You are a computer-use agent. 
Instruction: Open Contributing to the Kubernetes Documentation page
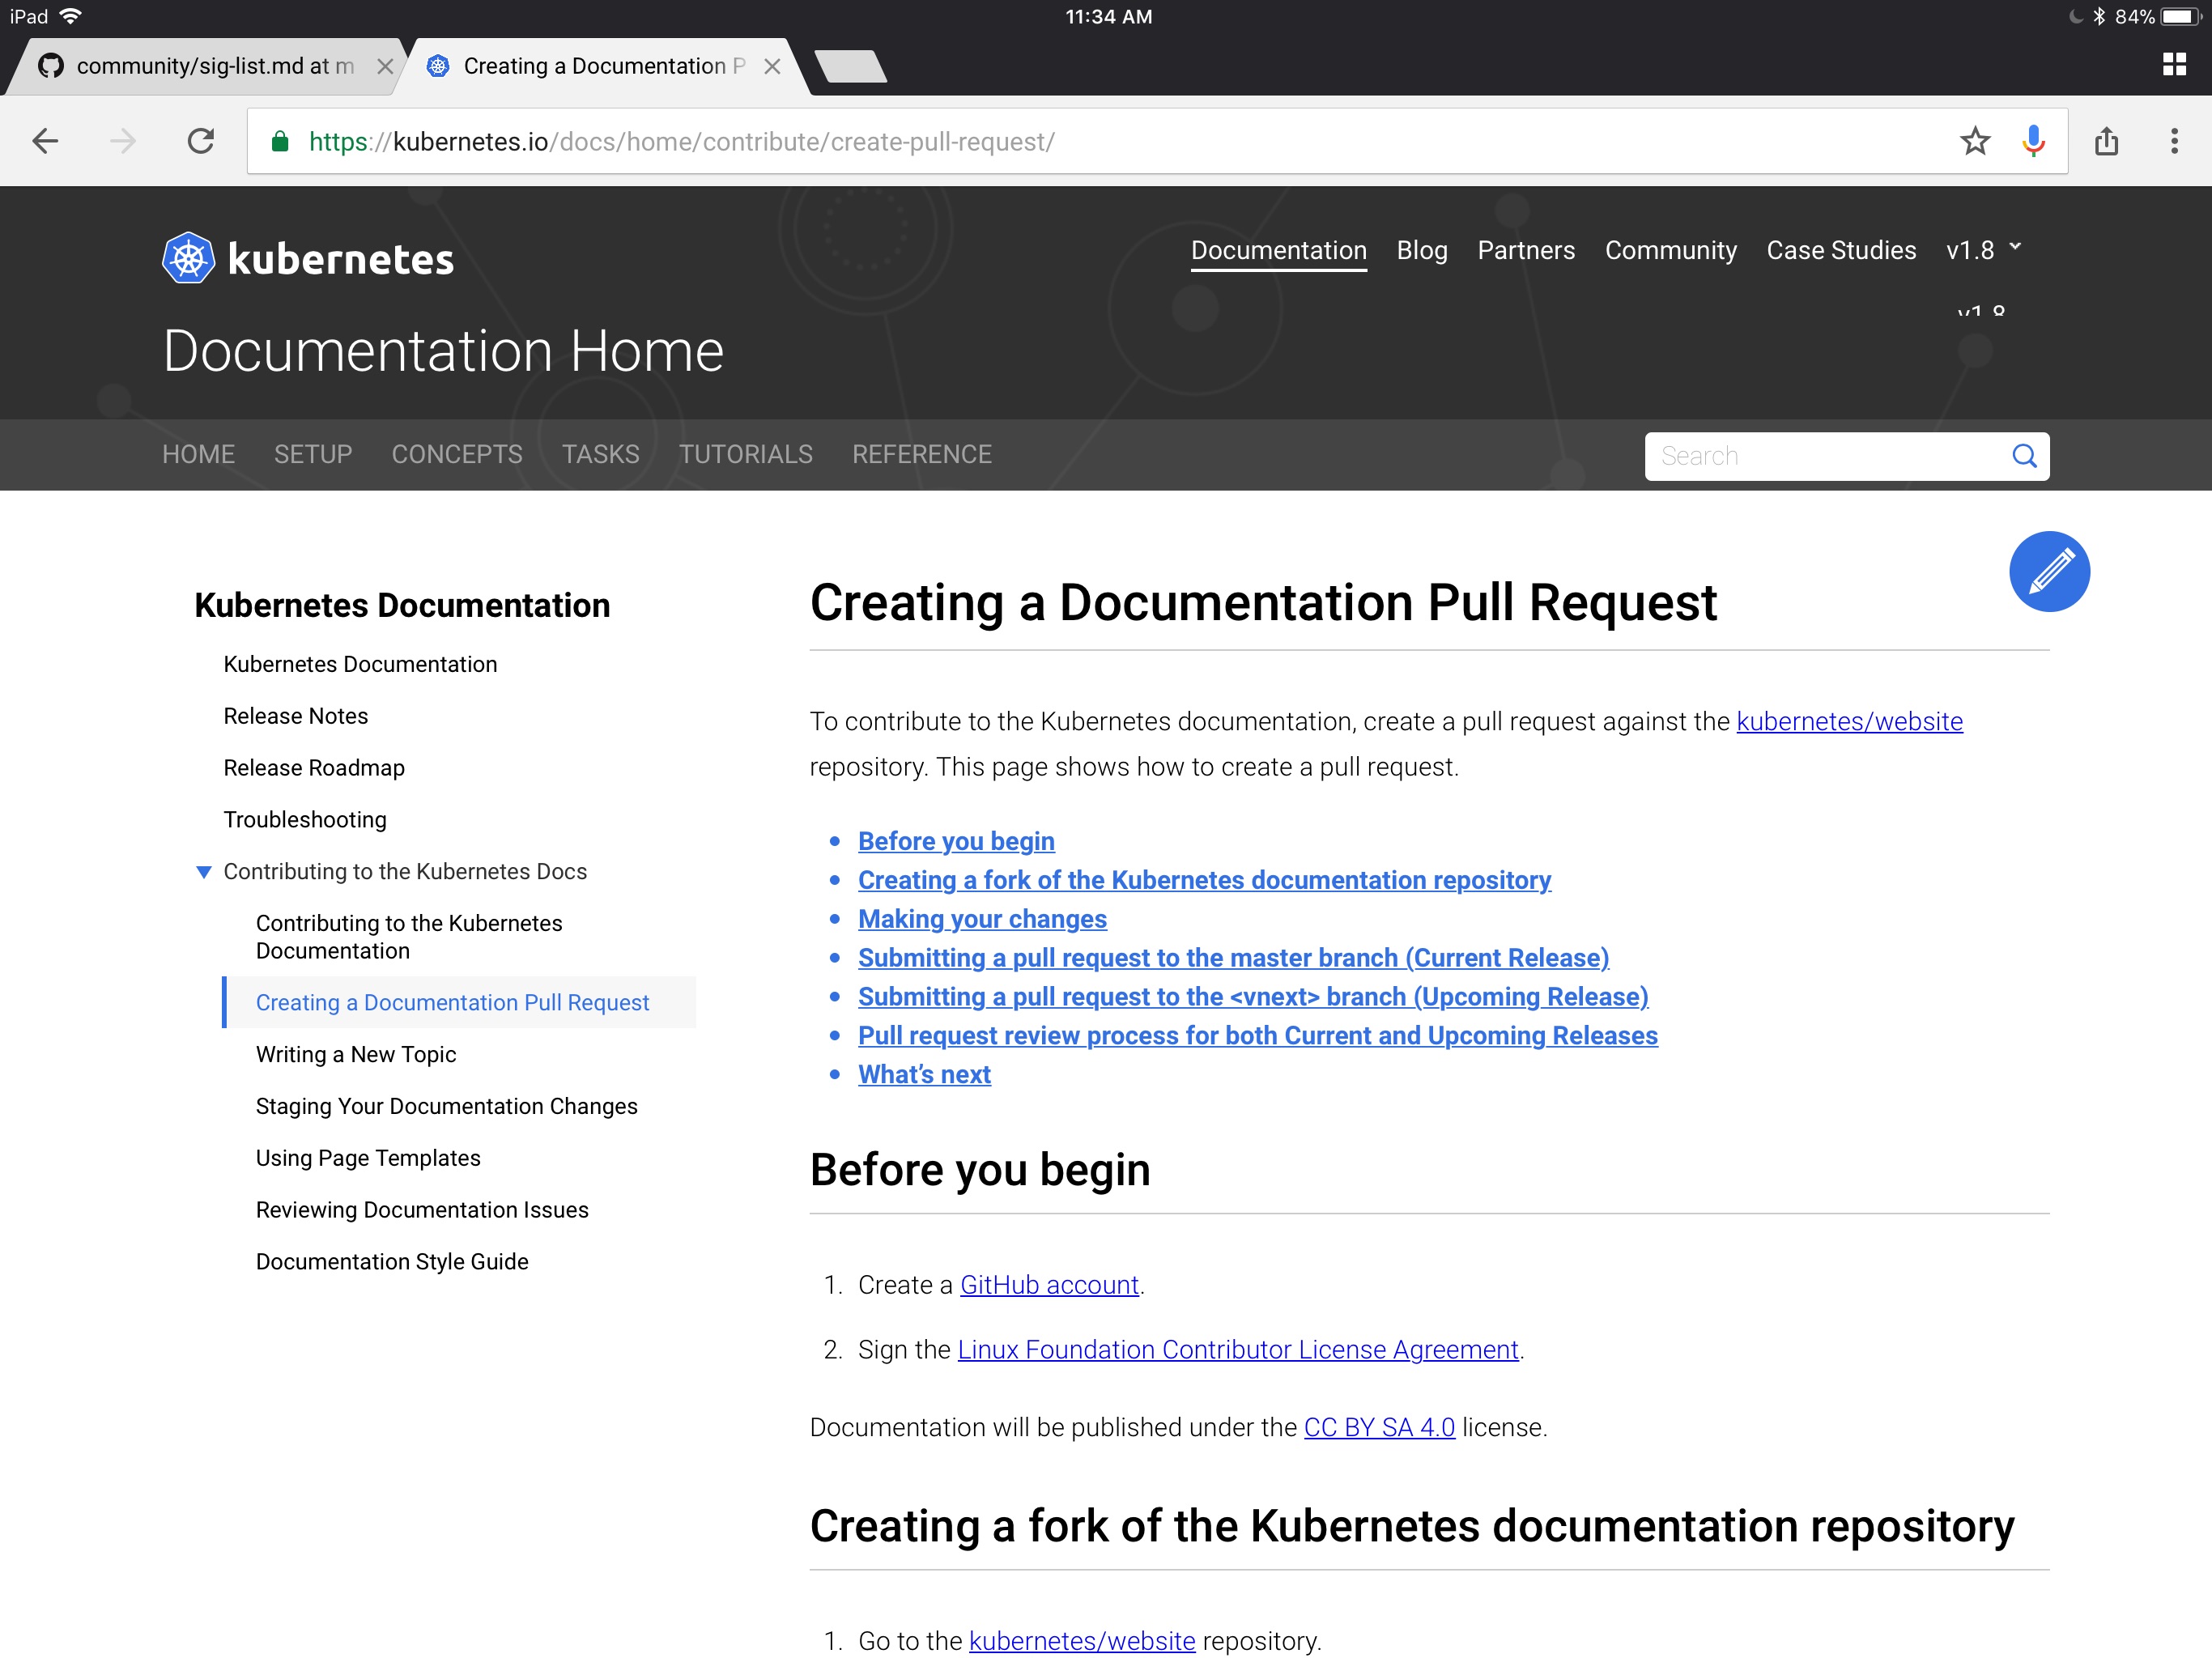click(x=409, y=937)
